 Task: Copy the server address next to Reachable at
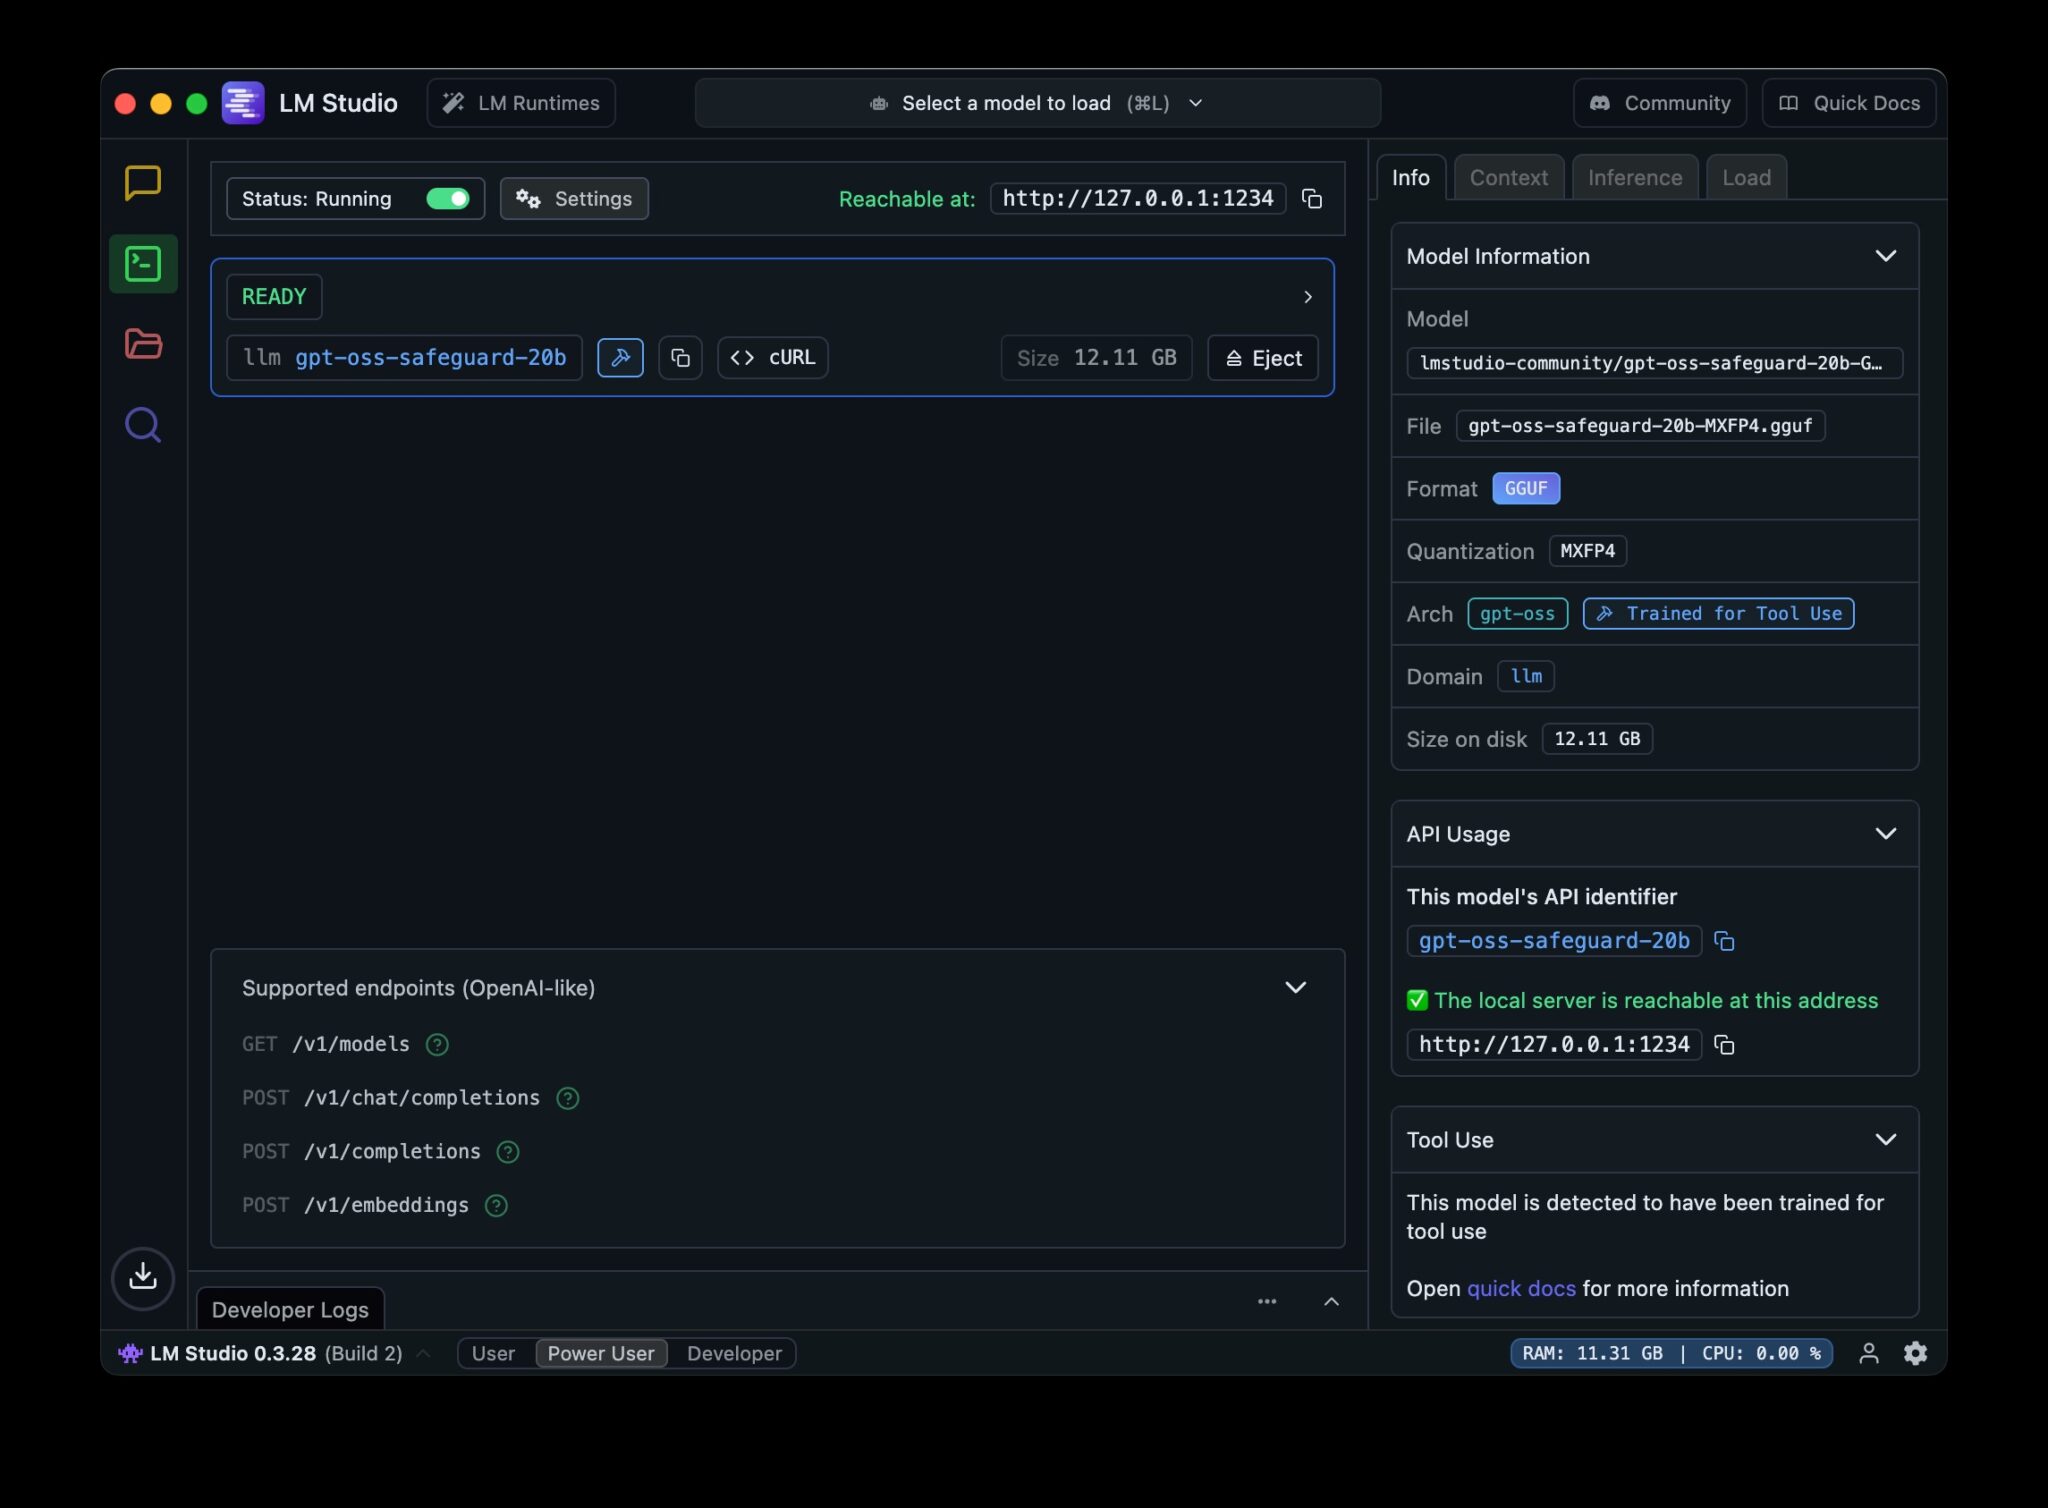pyautogui.click(x=1311, y=198)
